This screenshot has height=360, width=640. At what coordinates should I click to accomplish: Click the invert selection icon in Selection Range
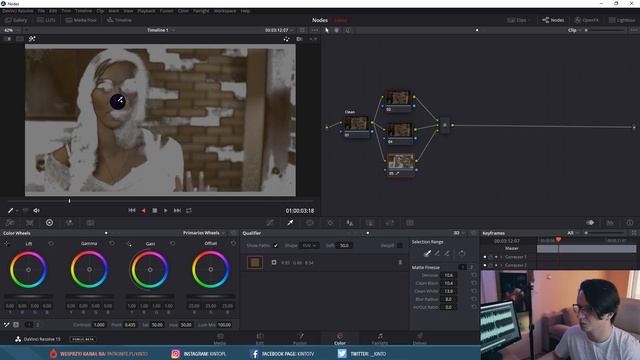pyautogui.click(x=462, y=253)
